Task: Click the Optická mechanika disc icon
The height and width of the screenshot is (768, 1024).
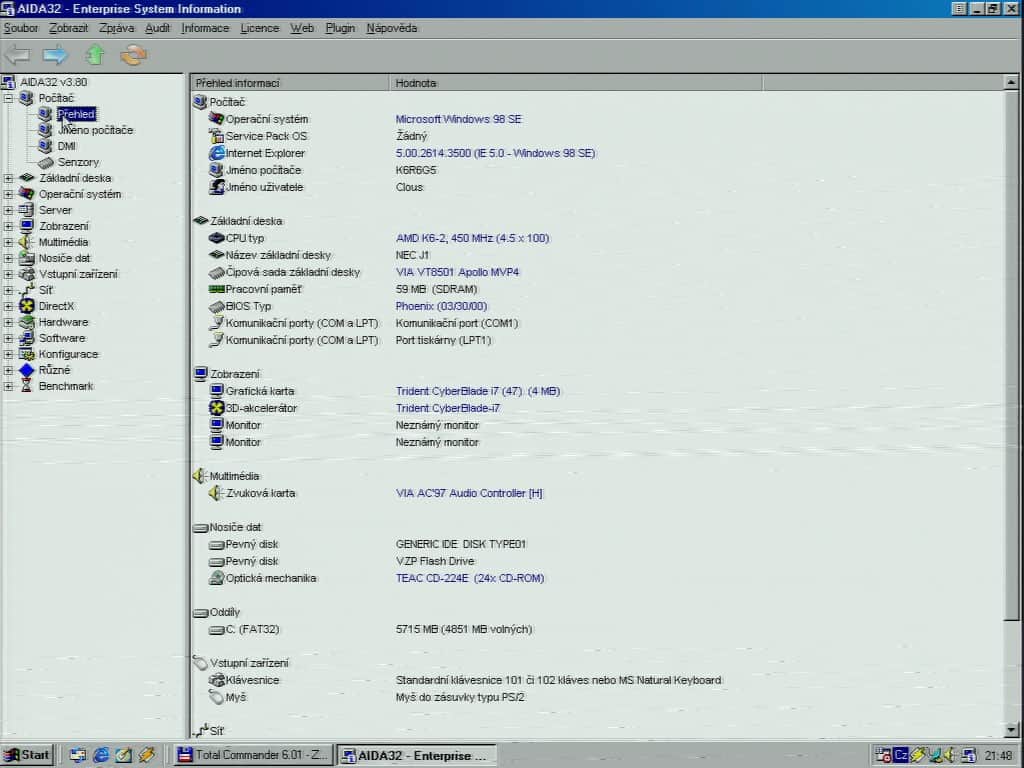Action: [216, 578]
